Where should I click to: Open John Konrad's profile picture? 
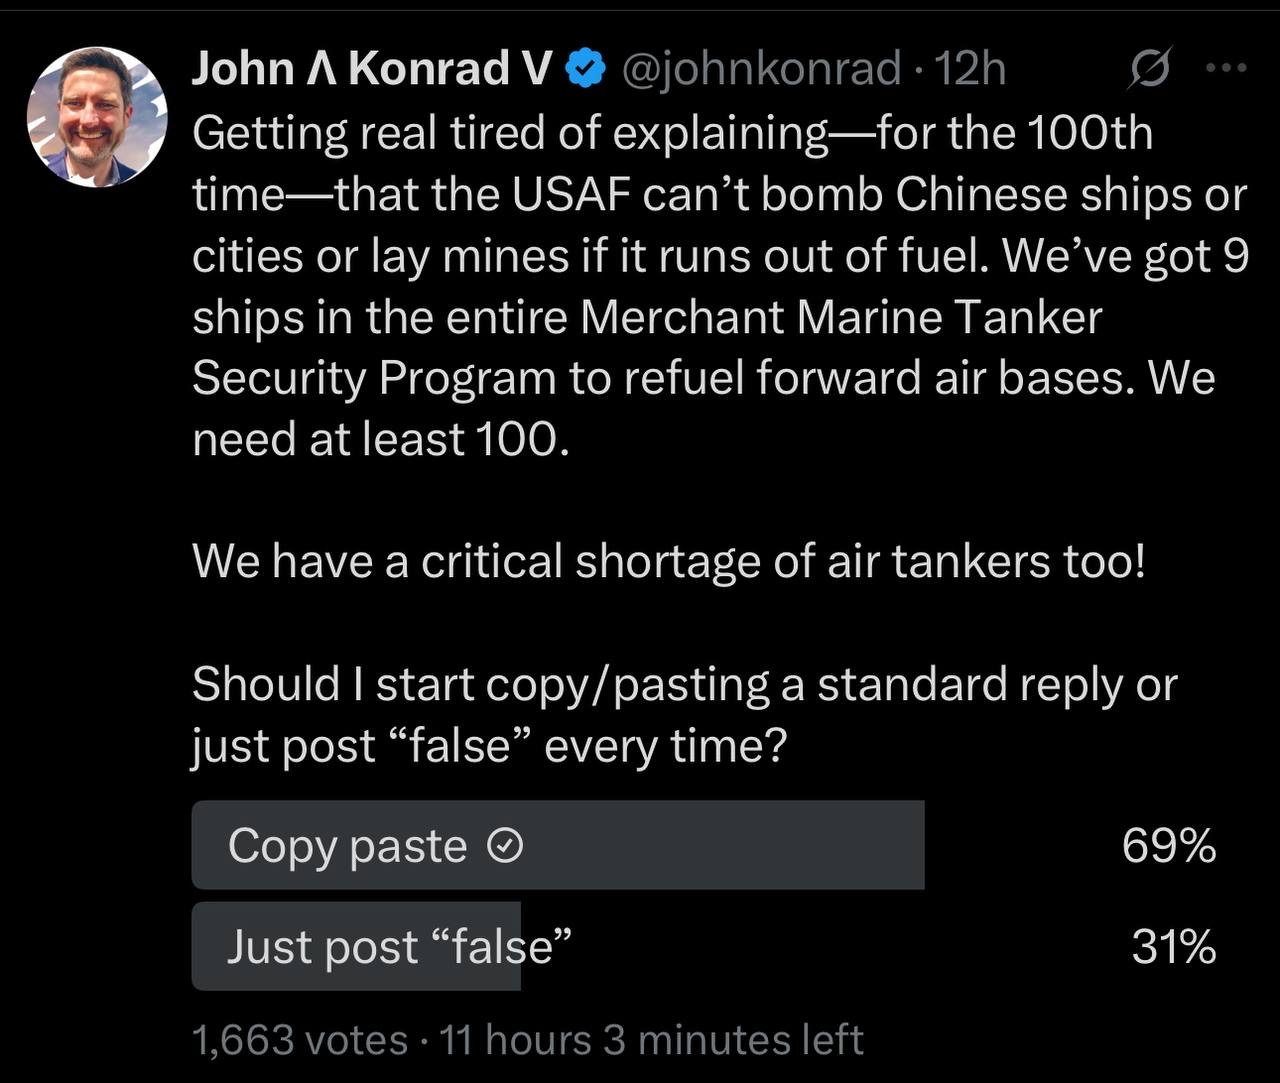(97, 117)
